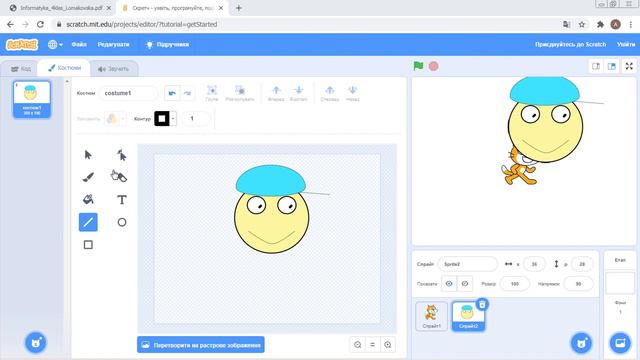Click Convert to Bitmap button
The image size is (640, 360).
[201, 345]
